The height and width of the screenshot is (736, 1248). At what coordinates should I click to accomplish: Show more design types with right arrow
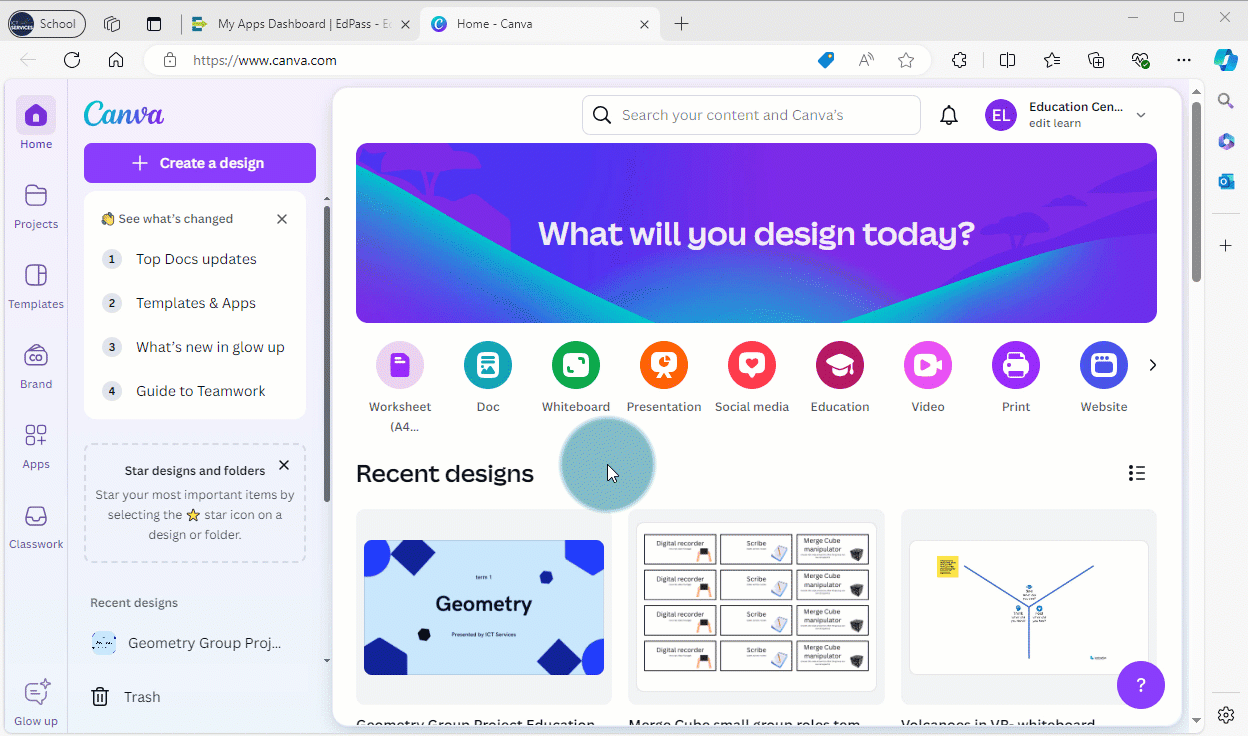[x=1153, y=365]
